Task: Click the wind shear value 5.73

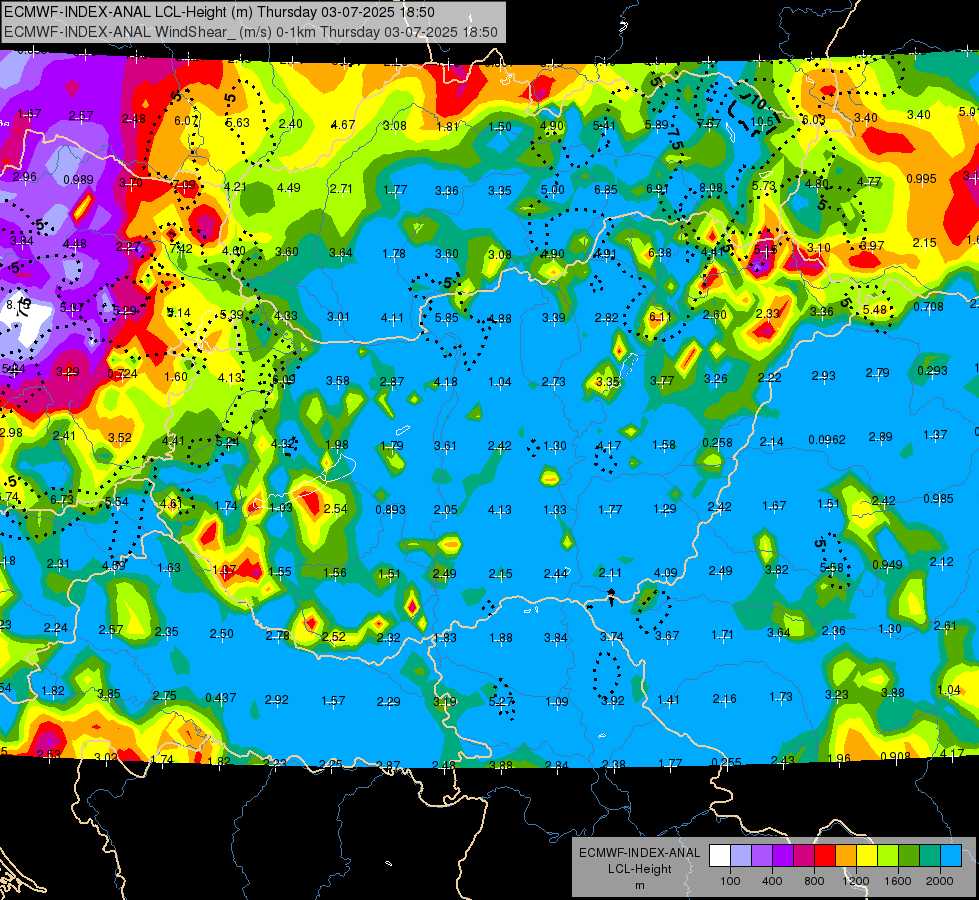Action: pyautogui.click(x=764, y=186)
